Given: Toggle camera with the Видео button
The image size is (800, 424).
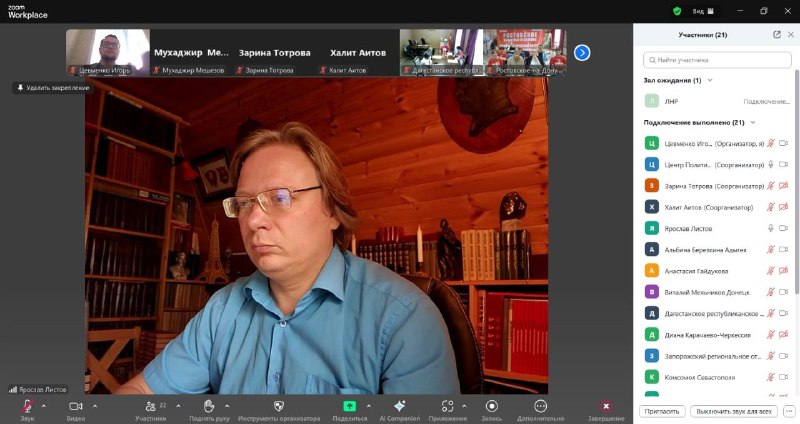Looking at the screenshot, I should [76, 410].
